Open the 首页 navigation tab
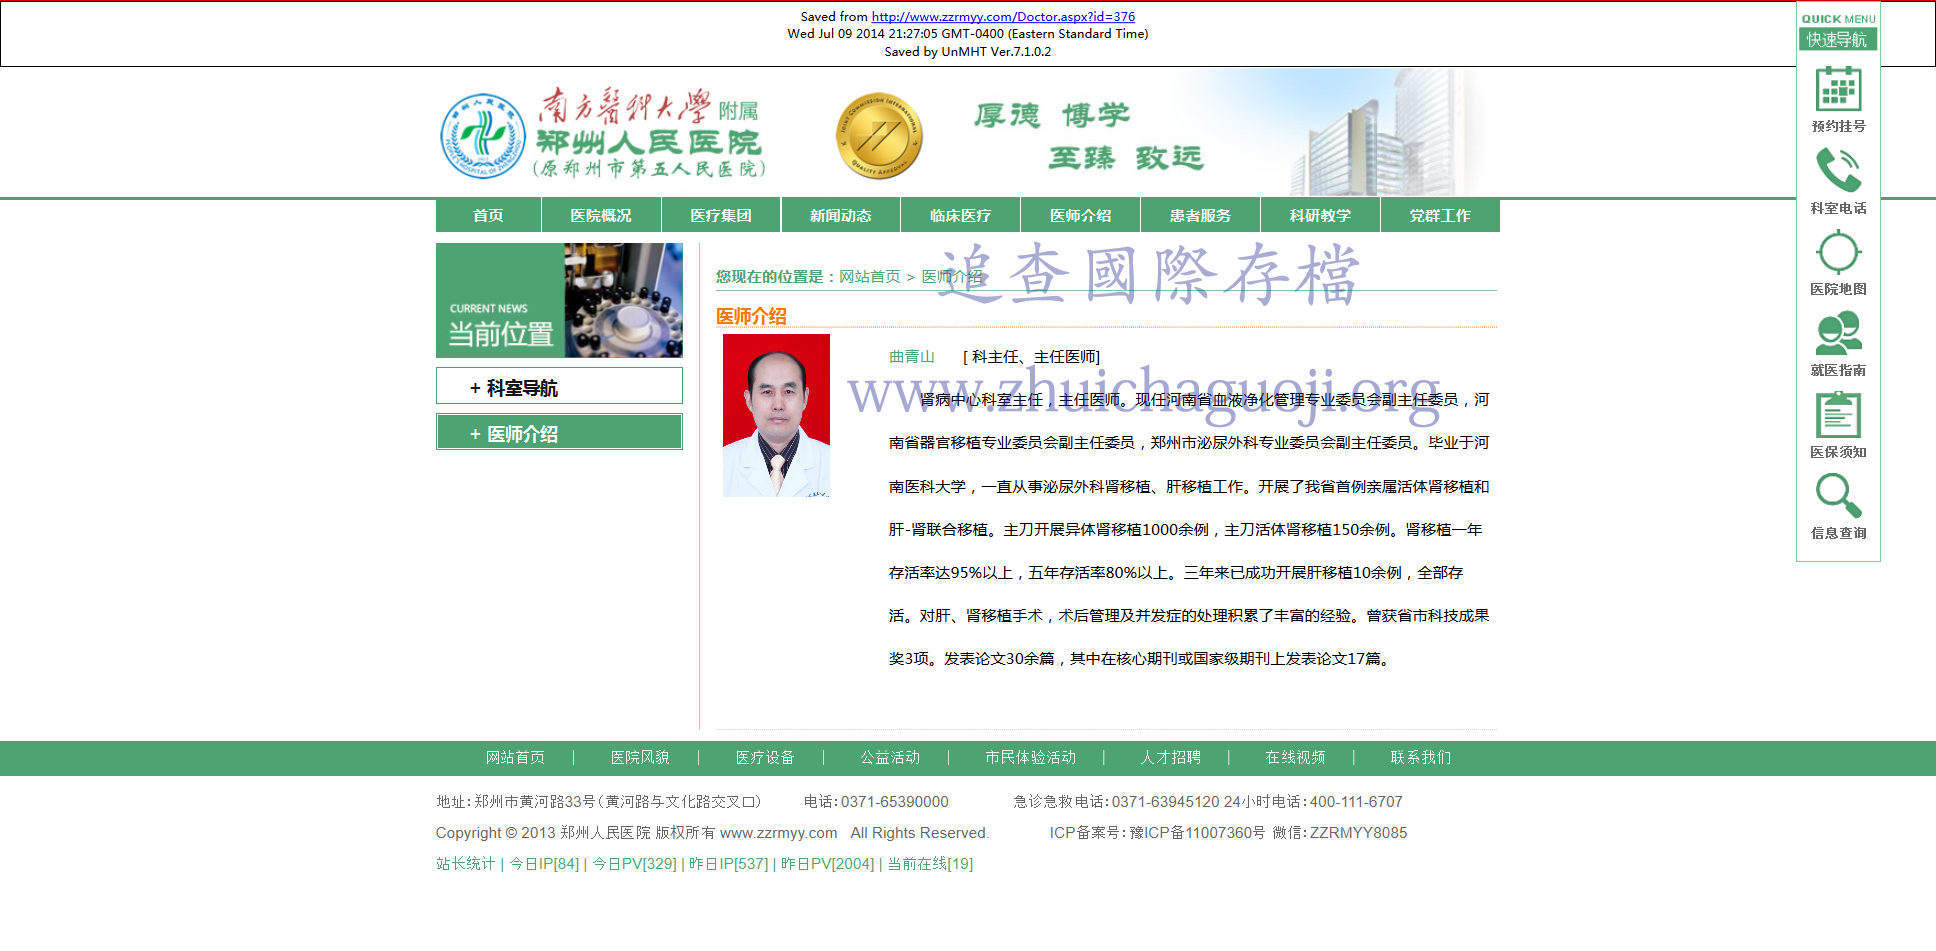The image size is (1936, 951). 488,216
